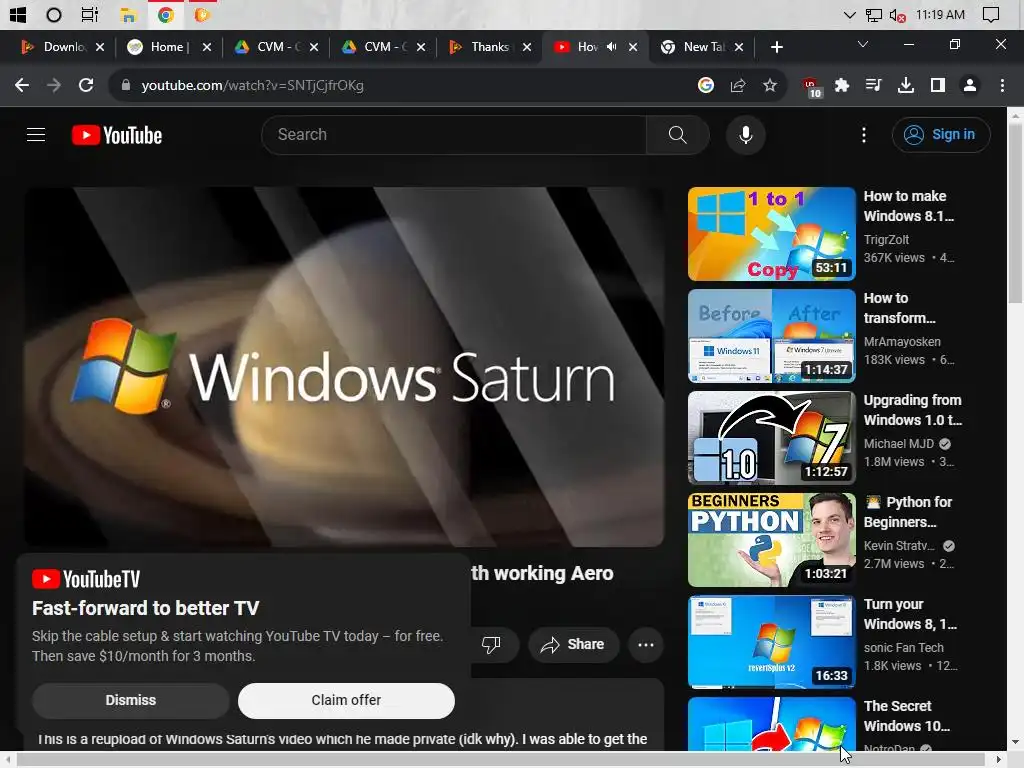Click the Windows Saturn video player

click(x=344, y=367)
